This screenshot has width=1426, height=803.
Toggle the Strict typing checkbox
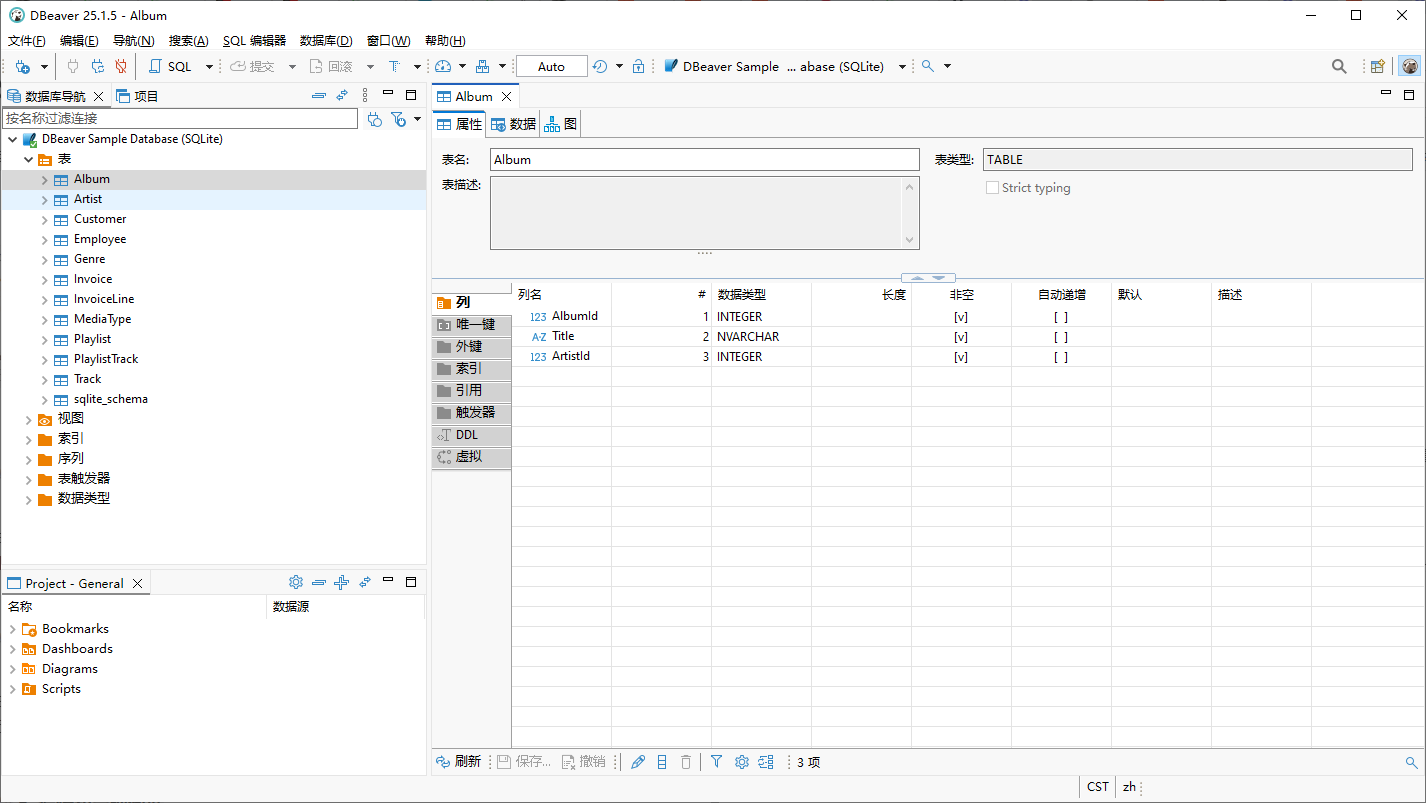992,188
